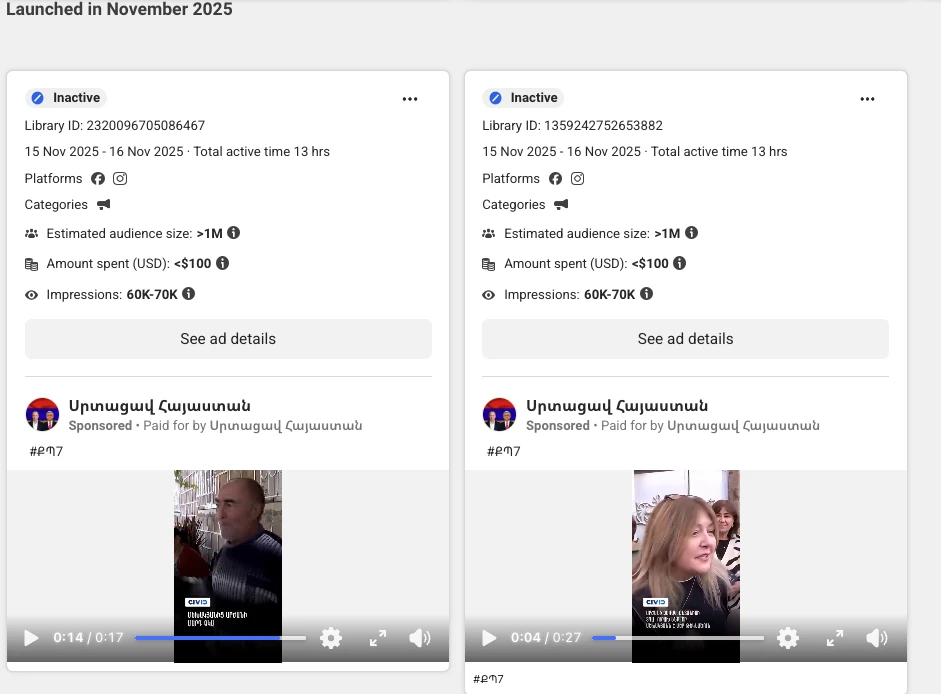Click See ad details on left ad
This screenshot has width=941, height=694.
click(x=228, y=339)
